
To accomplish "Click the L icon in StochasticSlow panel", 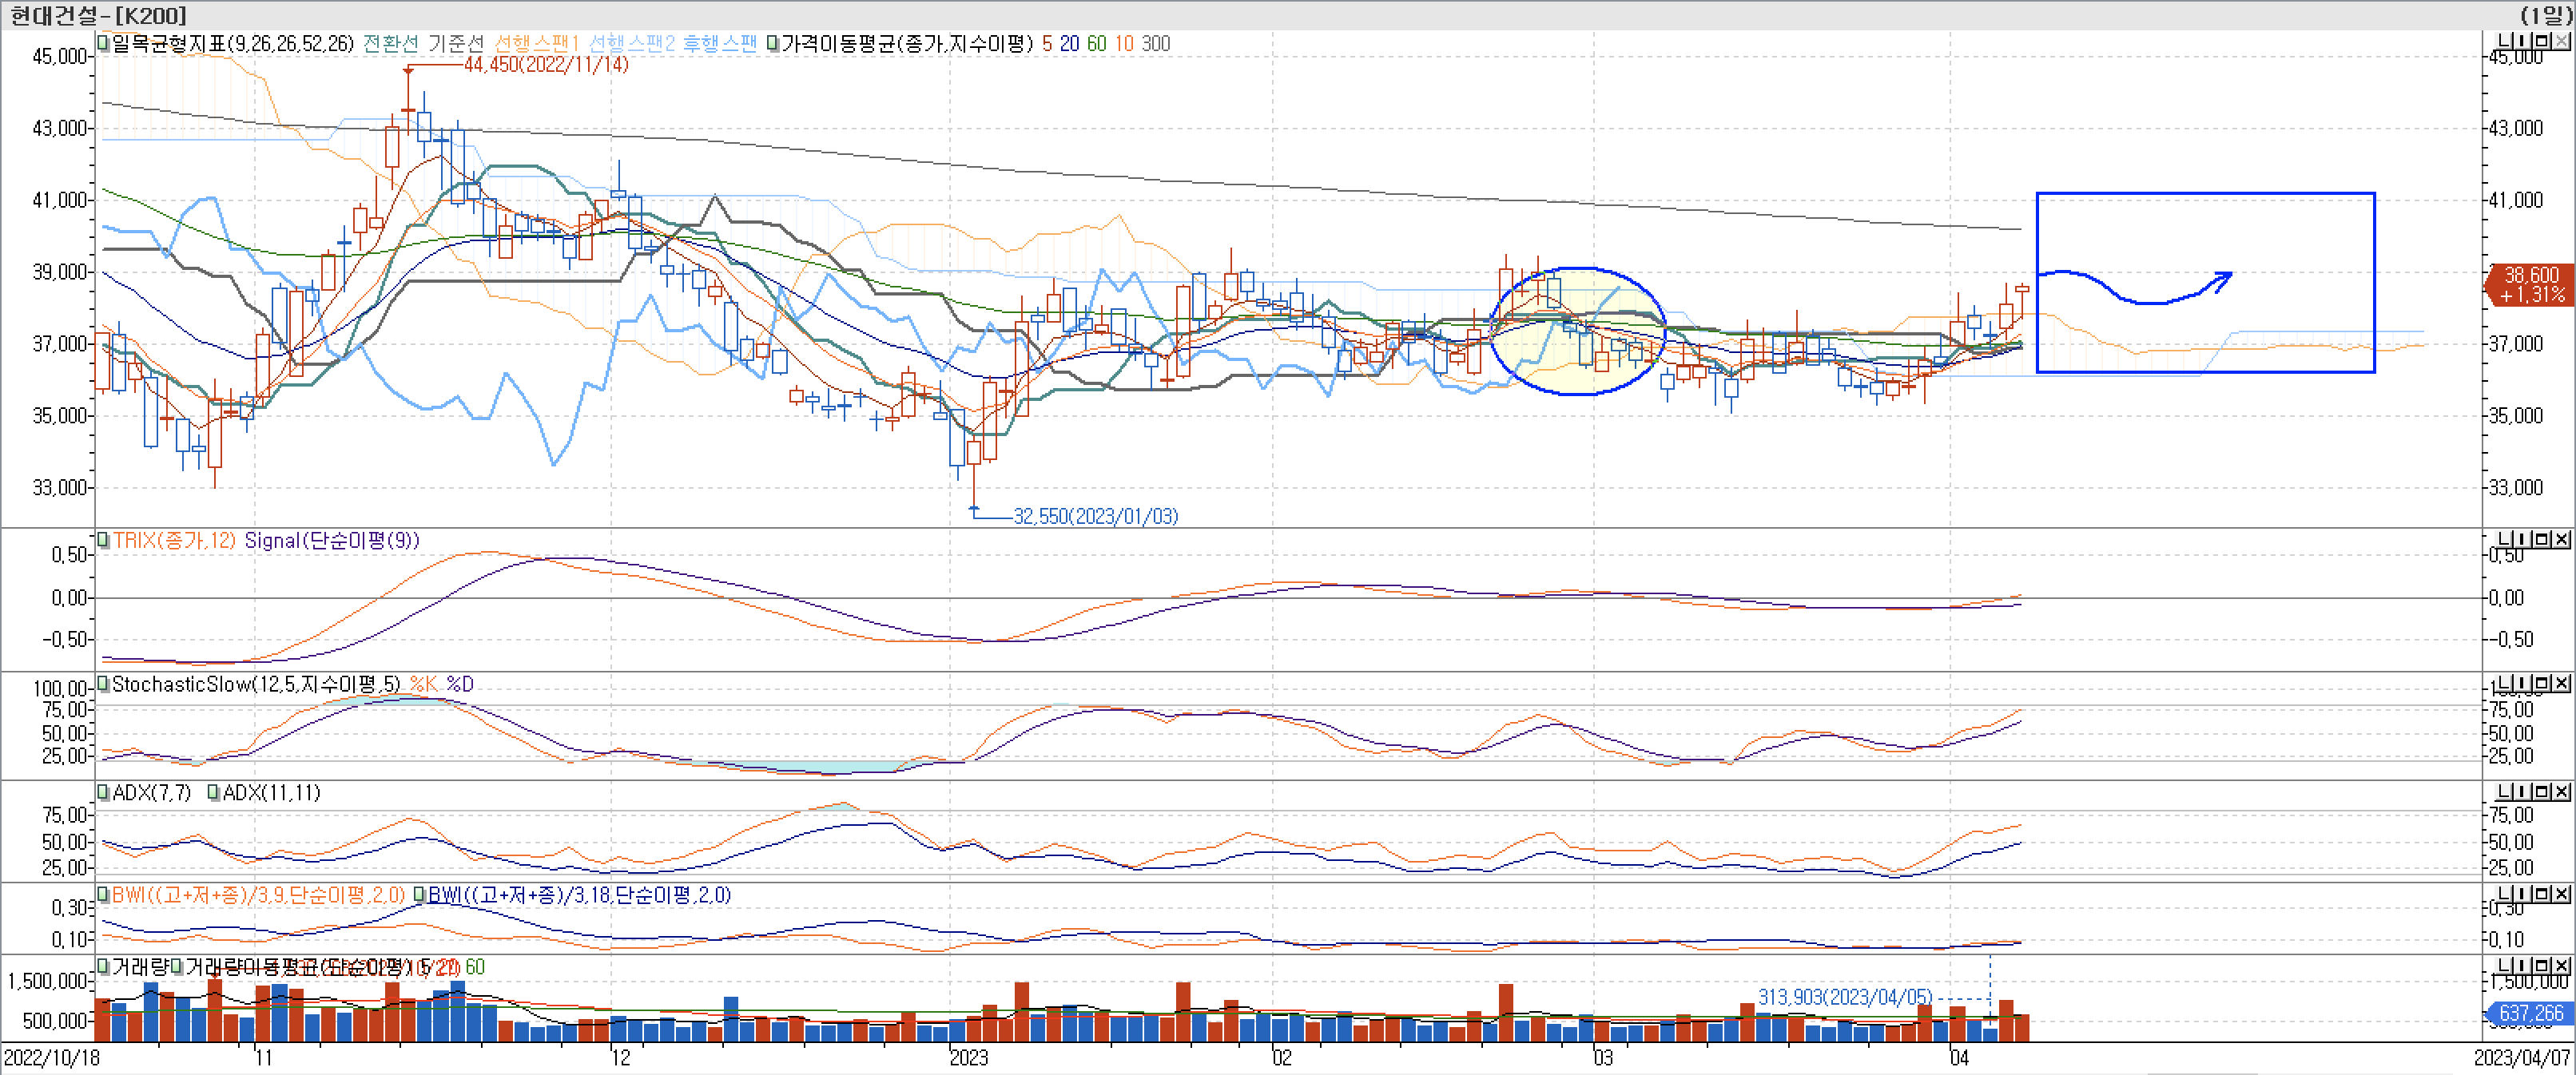I will tap(2505, 684).
